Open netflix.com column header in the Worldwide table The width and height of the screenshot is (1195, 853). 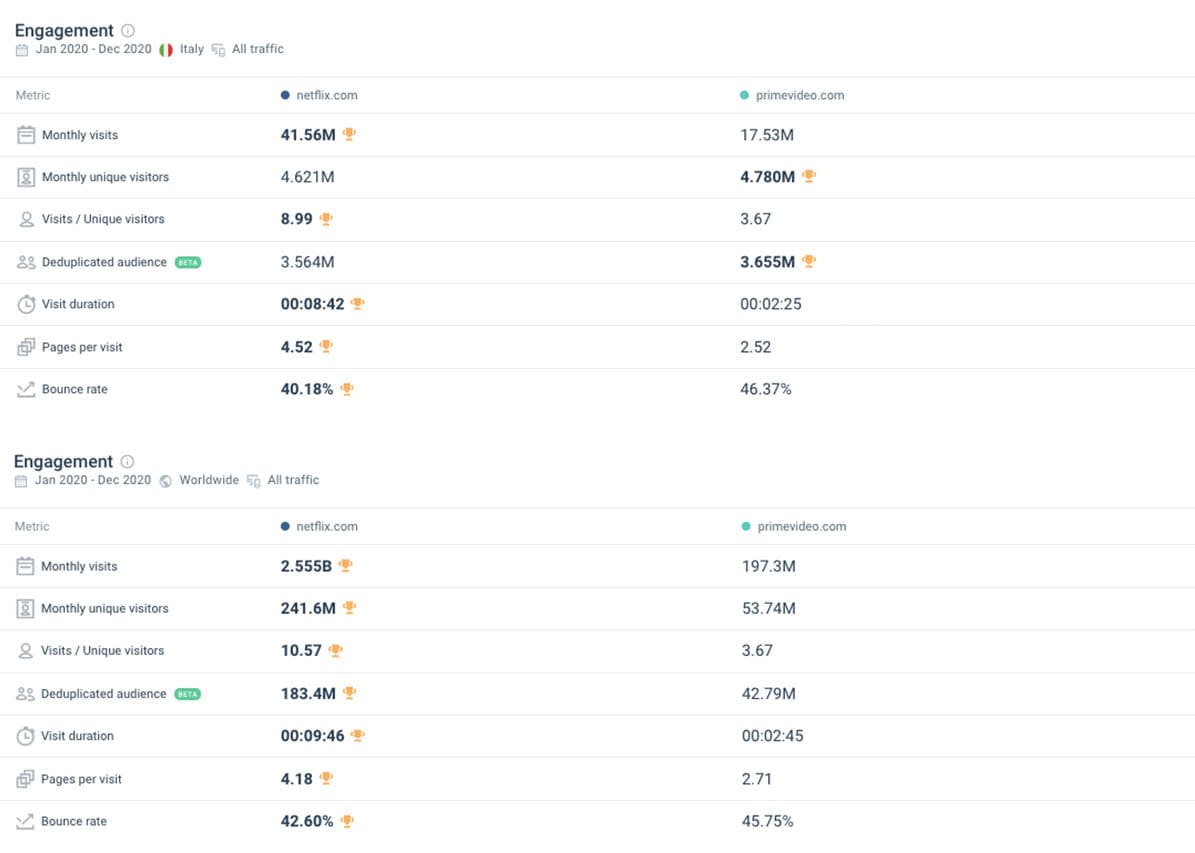point(327,527)
